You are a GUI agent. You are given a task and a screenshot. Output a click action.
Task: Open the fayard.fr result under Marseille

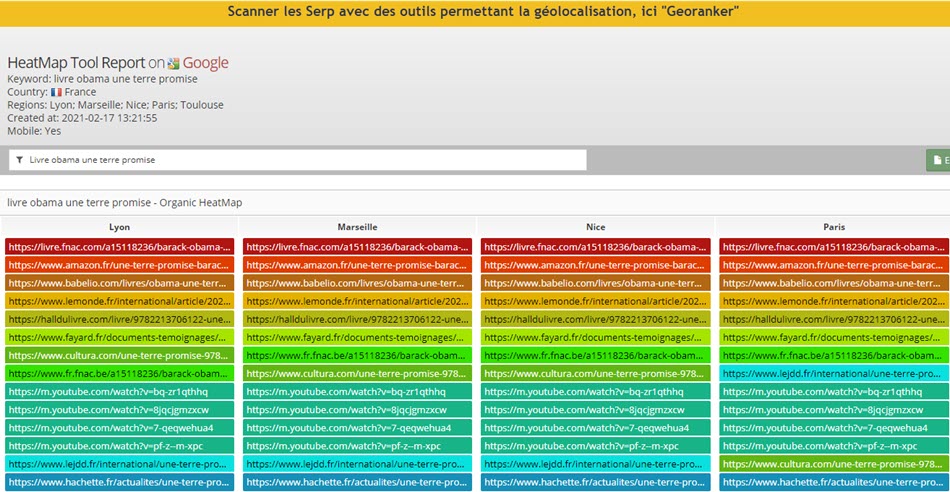point(357,337)
